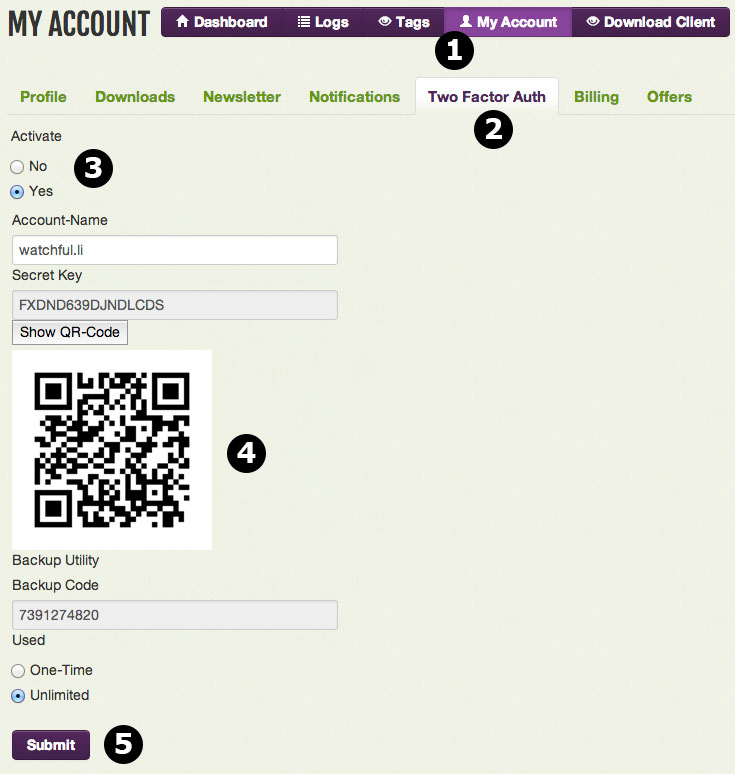The width and height of the screenshot is (735, 774).
Task: Click the QR code image
Action: click(x=112, y=450)
